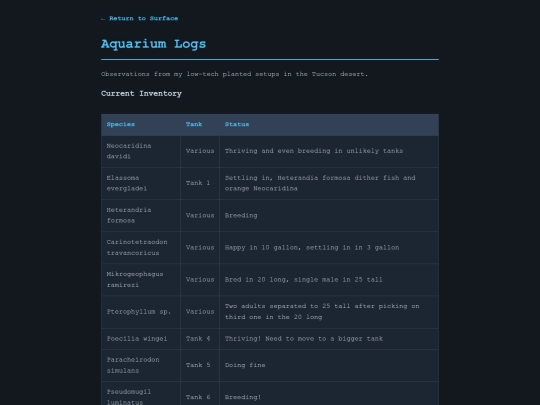
Task: Click the Current Inventory heading
Action: tap(141, 94)
